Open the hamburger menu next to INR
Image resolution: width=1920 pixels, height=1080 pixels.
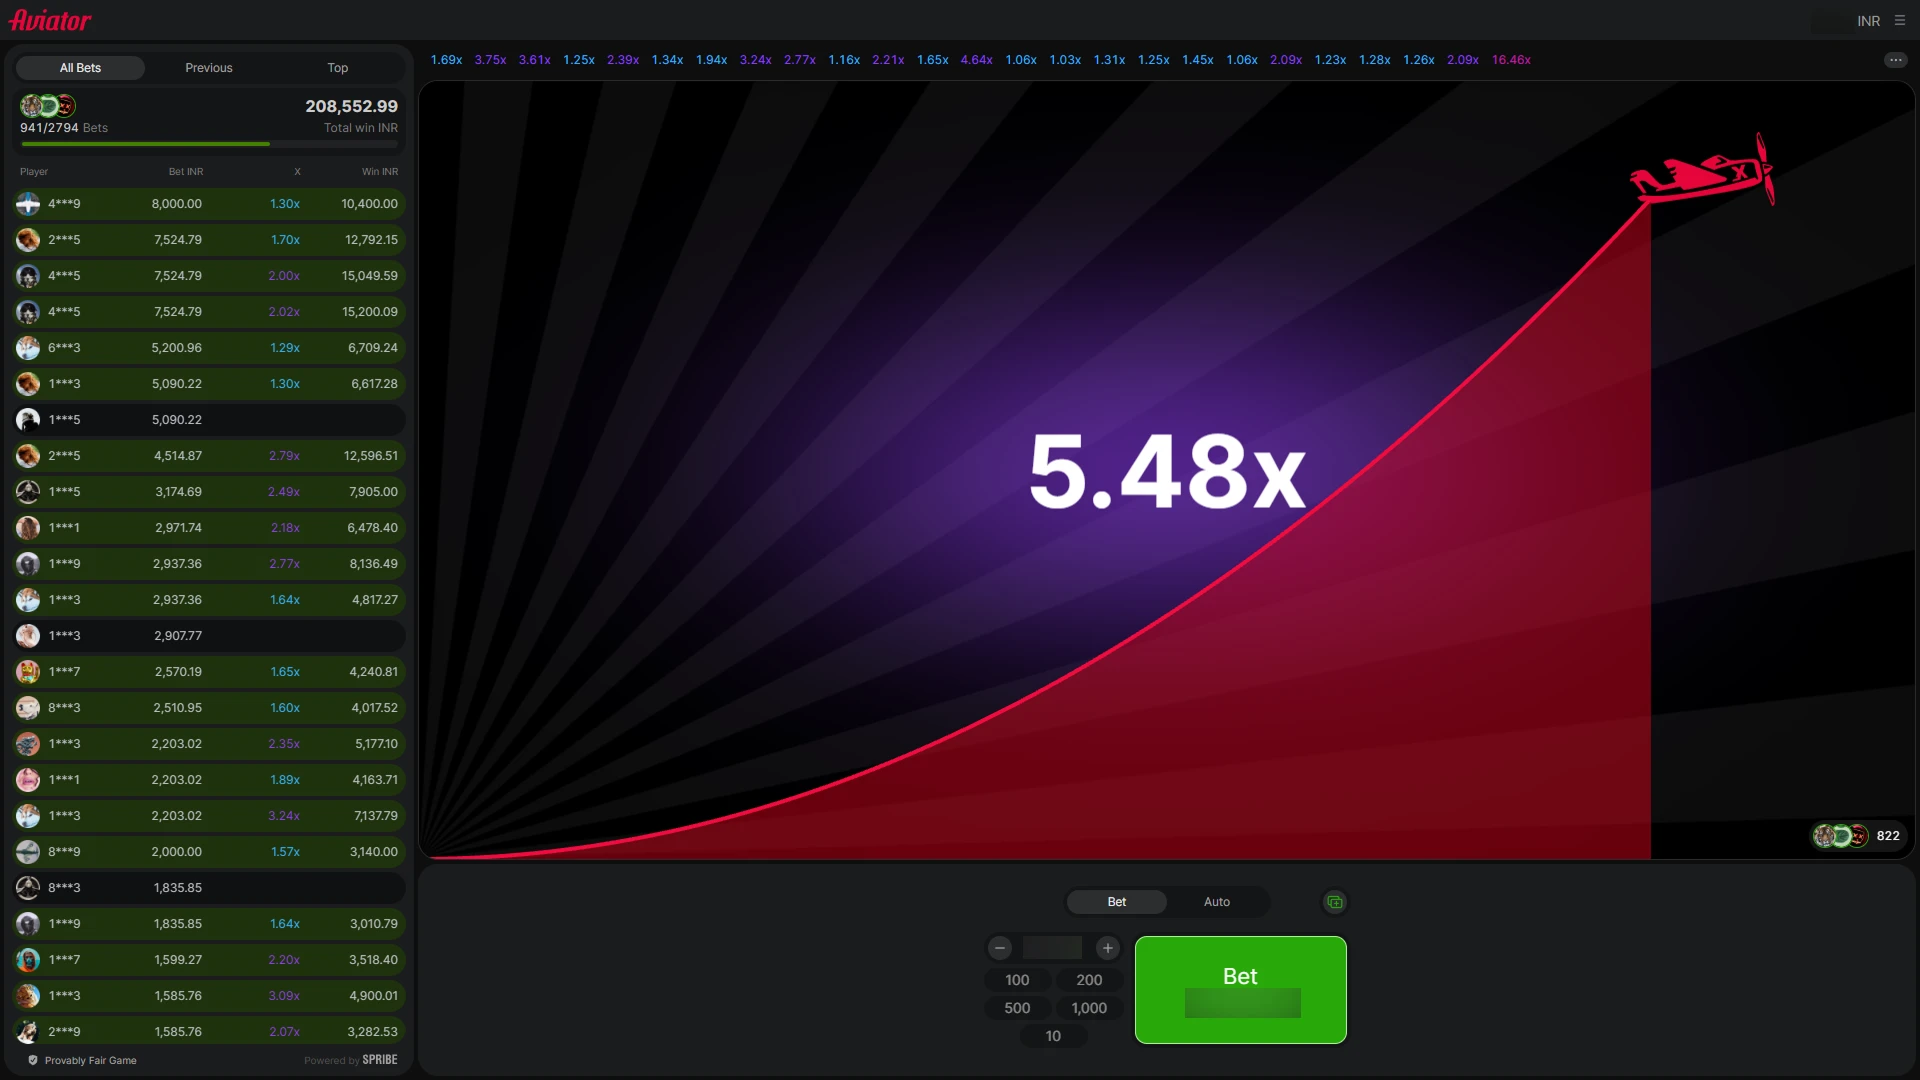point(1898,20)
